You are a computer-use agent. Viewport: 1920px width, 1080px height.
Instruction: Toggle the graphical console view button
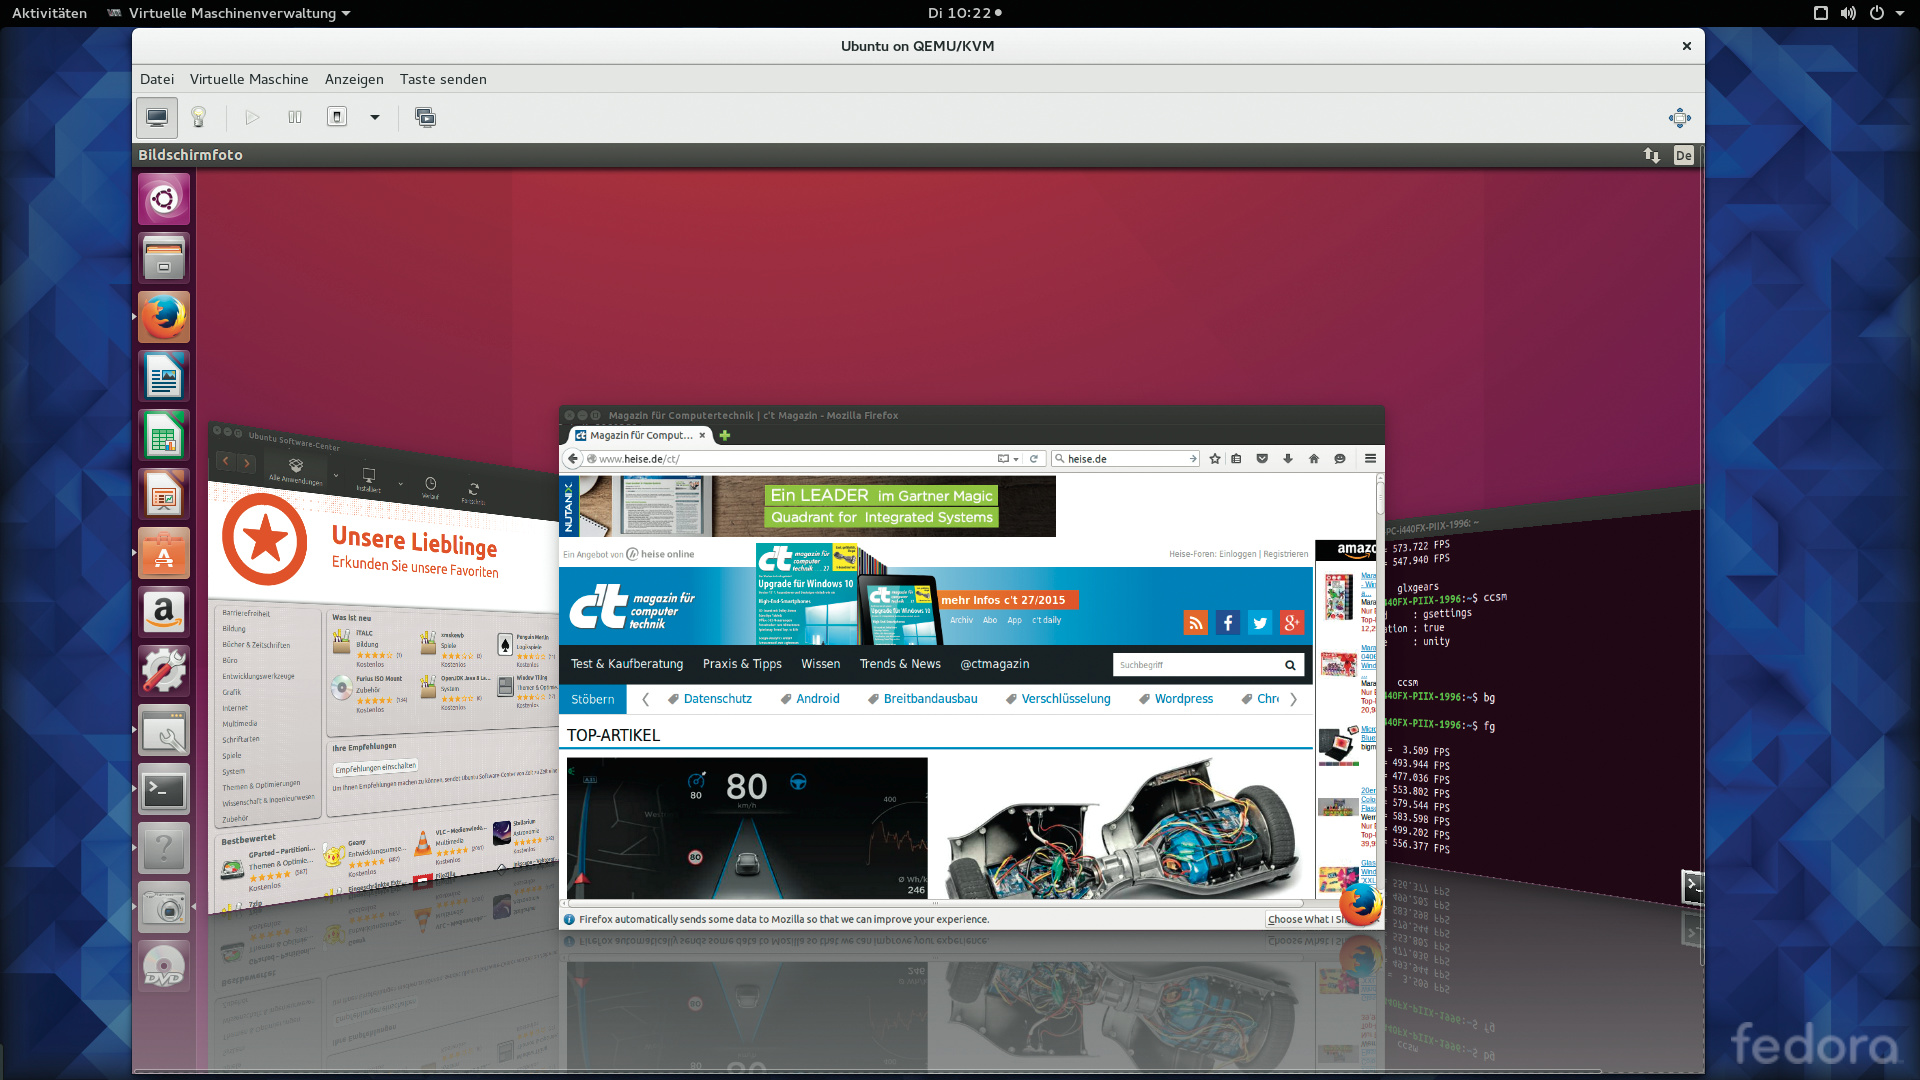pos(157,118)
